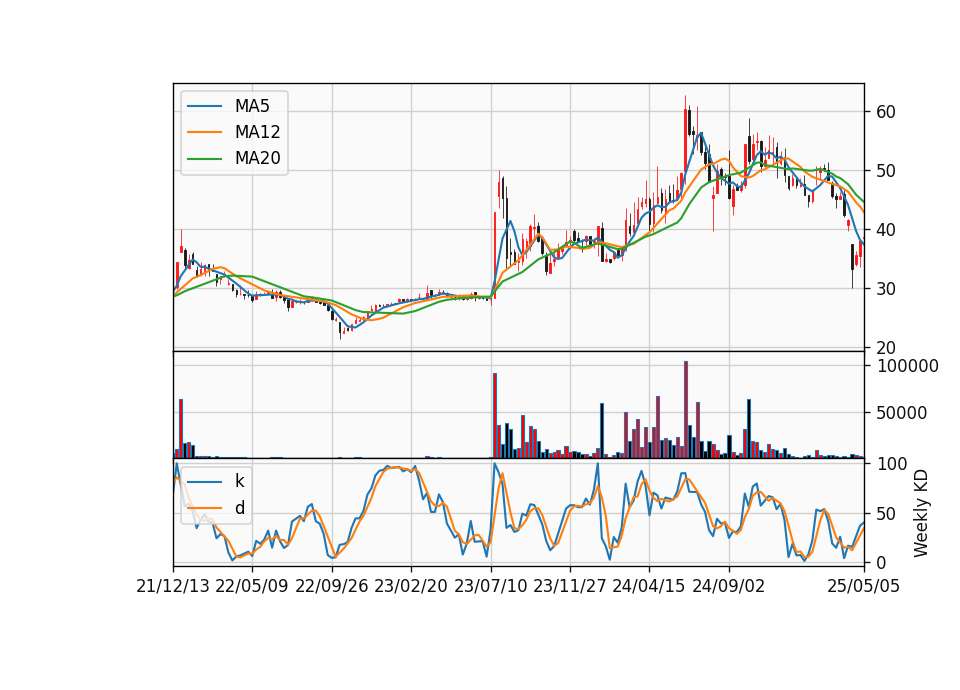Click the MA5 legend label

tap(252, 106)
